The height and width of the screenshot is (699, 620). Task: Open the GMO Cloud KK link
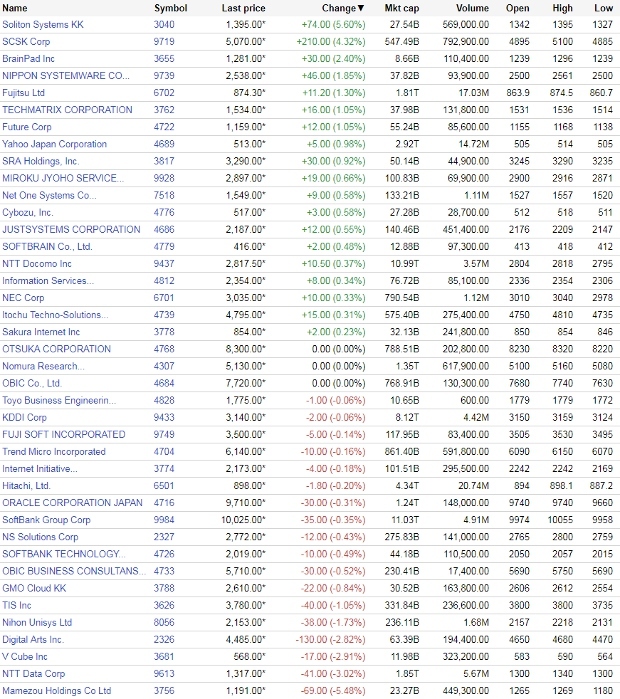coord(34,588)
